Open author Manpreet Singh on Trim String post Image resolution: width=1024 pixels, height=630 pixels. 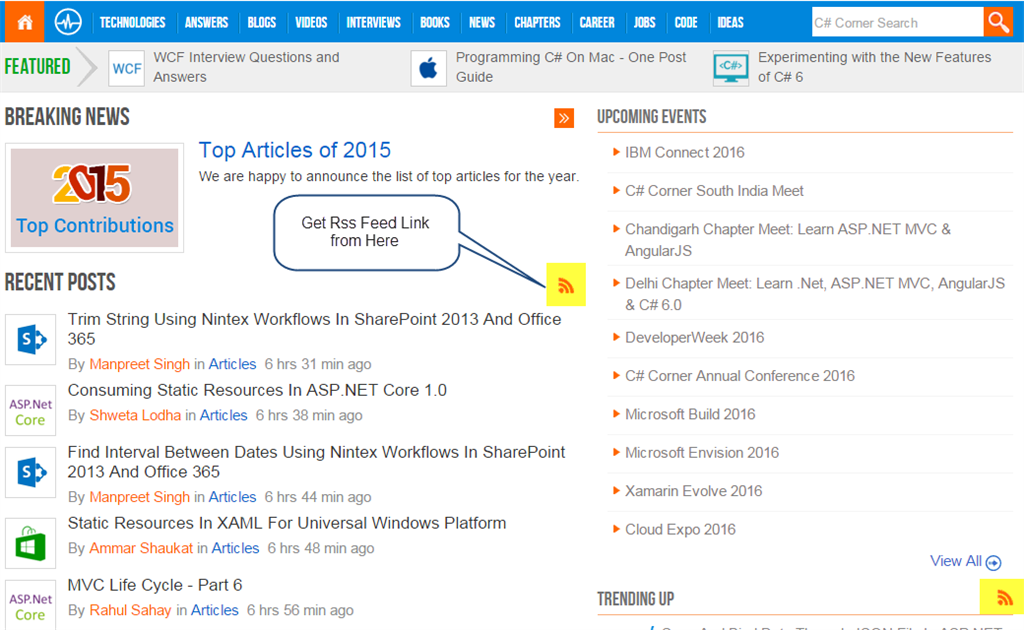point(140,364)
